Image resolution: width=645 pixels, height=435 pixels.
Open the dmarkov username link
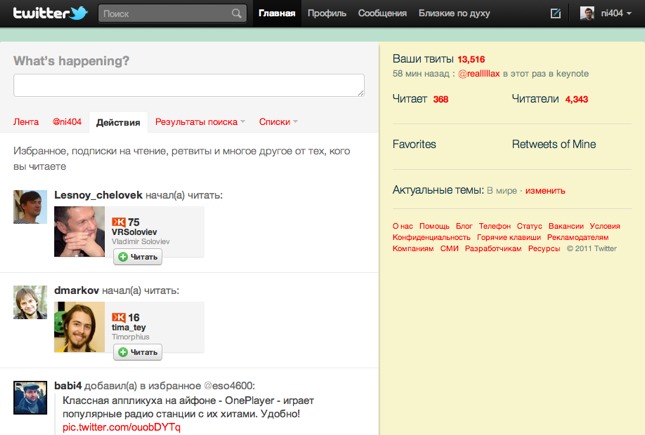tap(77, 291)
